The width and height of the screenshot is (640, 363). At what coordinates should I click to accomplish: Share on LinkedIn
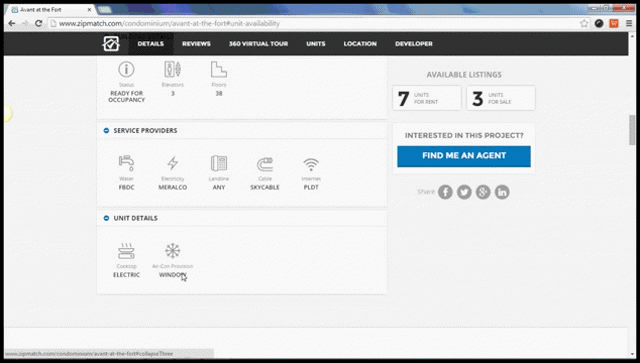[x=502, y=192]
